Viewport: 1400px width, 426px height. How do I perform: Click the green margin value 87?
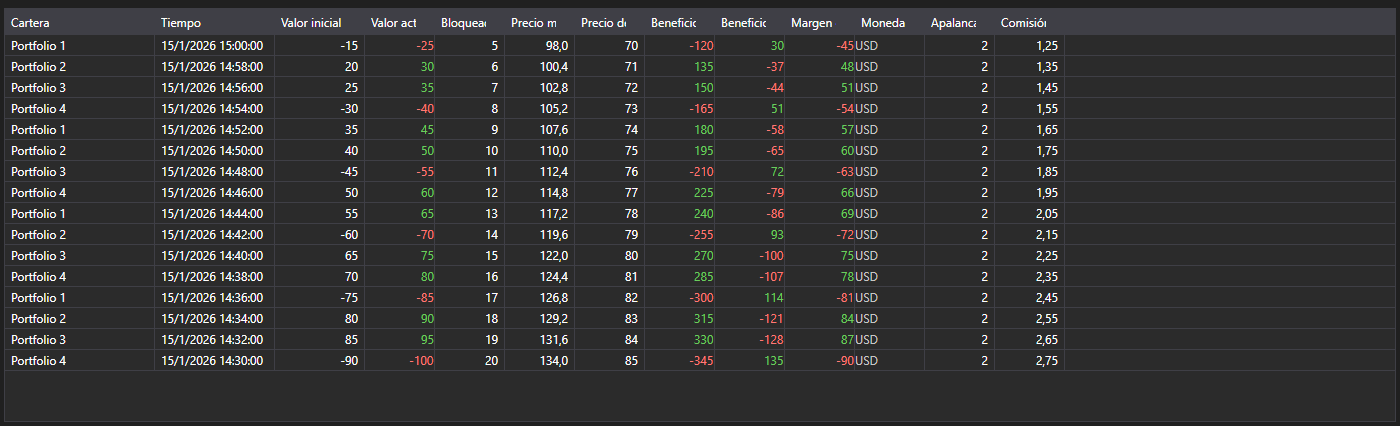tap(819, 340)
